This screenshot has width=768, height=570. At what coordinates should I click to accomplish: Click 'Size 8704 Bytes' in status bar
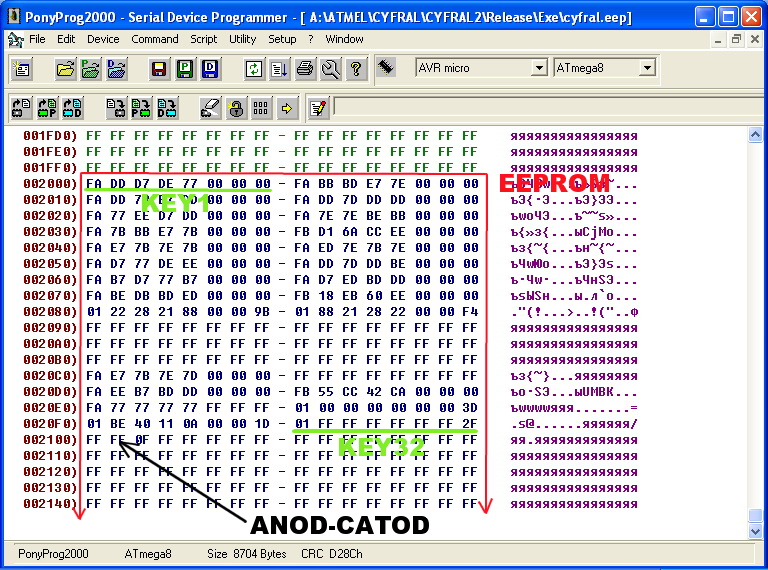246,554
